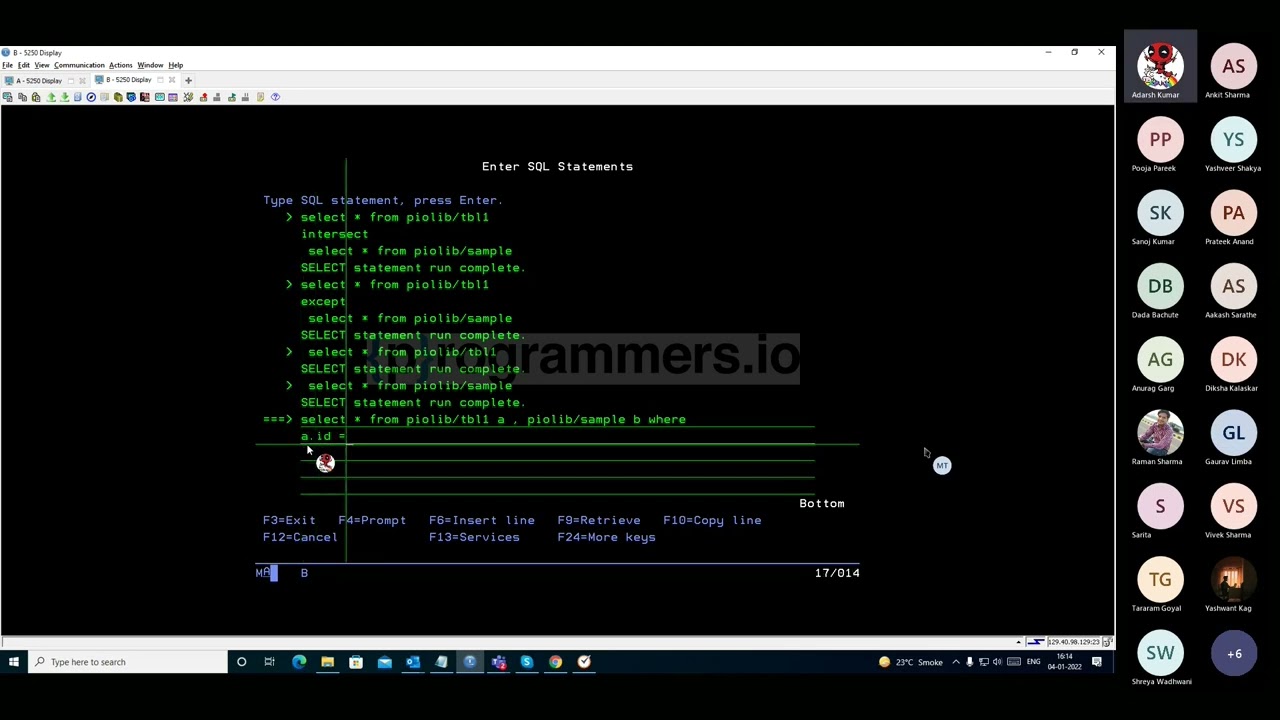Click the F12=Cancel function key

pos(300,537)
